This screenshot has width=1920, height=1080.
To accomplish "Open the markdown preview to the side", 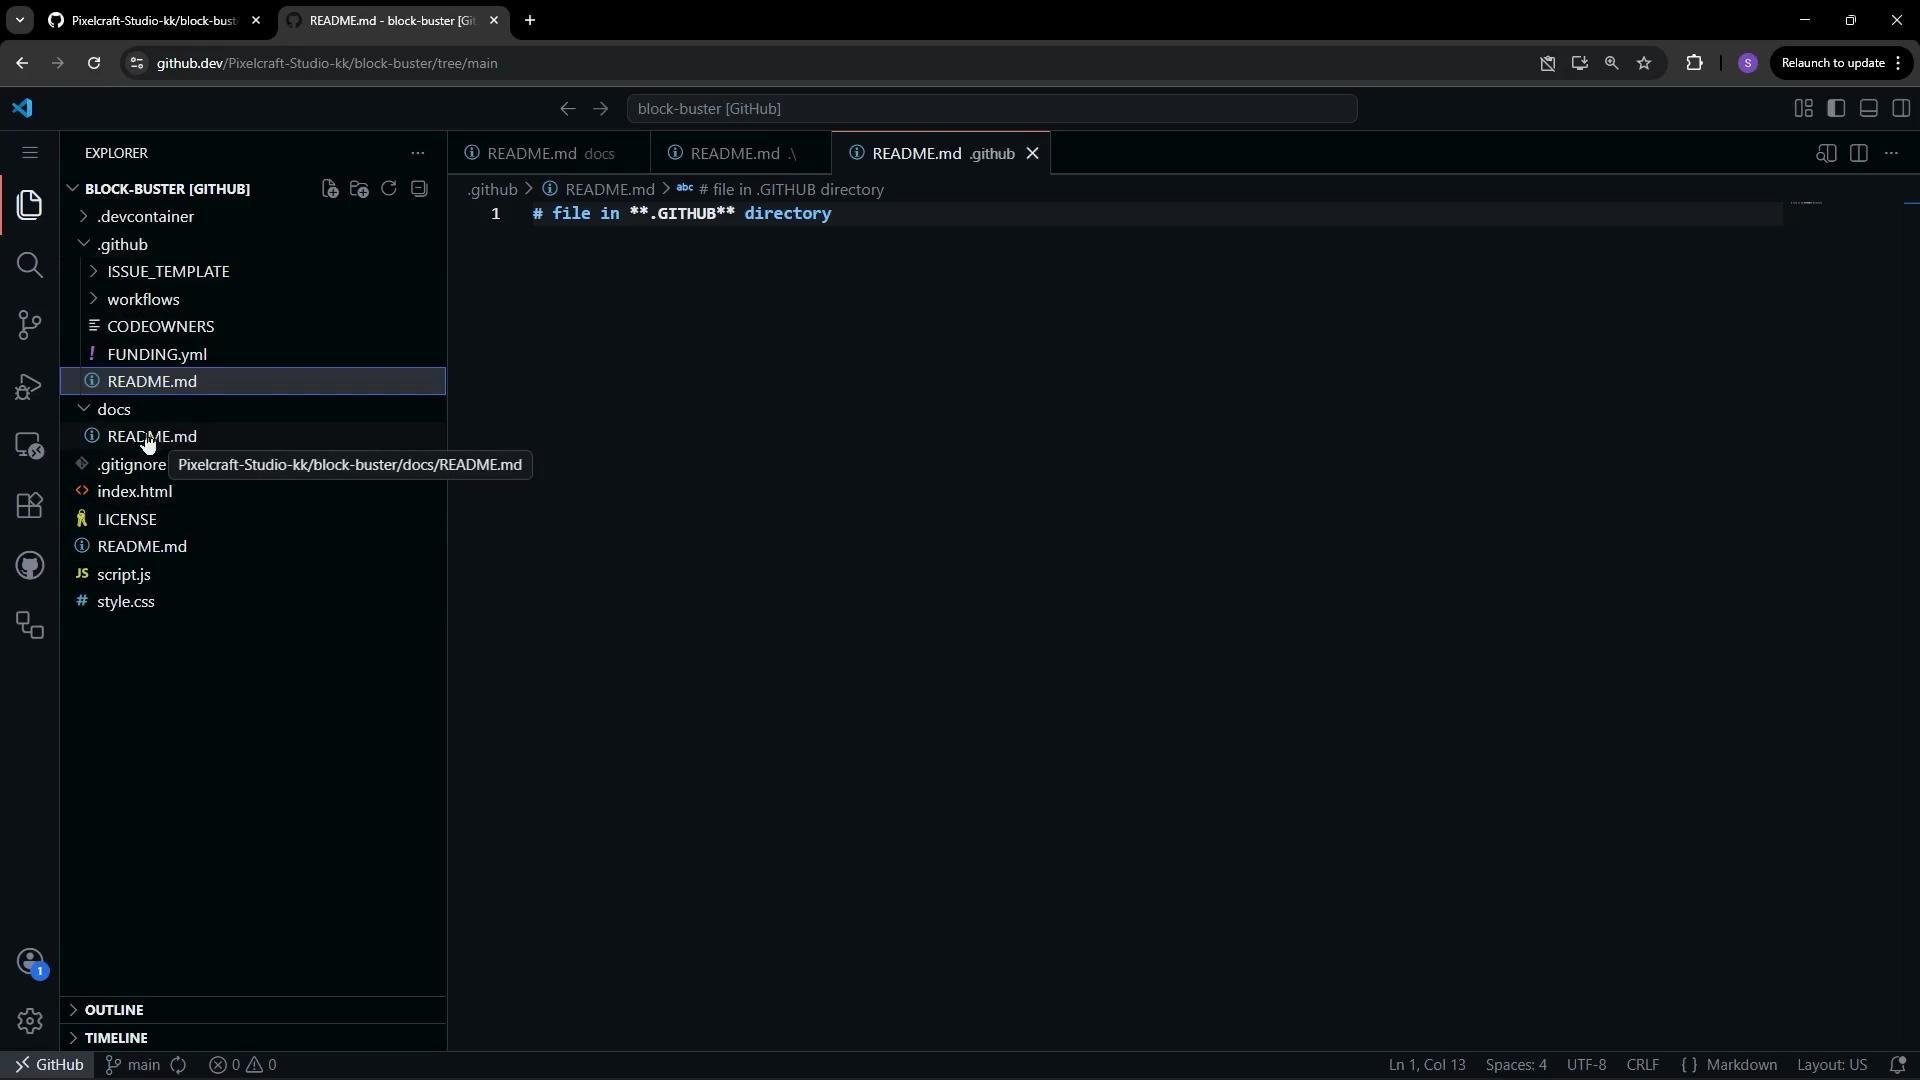I will pyautogui.click(x=1826, y=153).
